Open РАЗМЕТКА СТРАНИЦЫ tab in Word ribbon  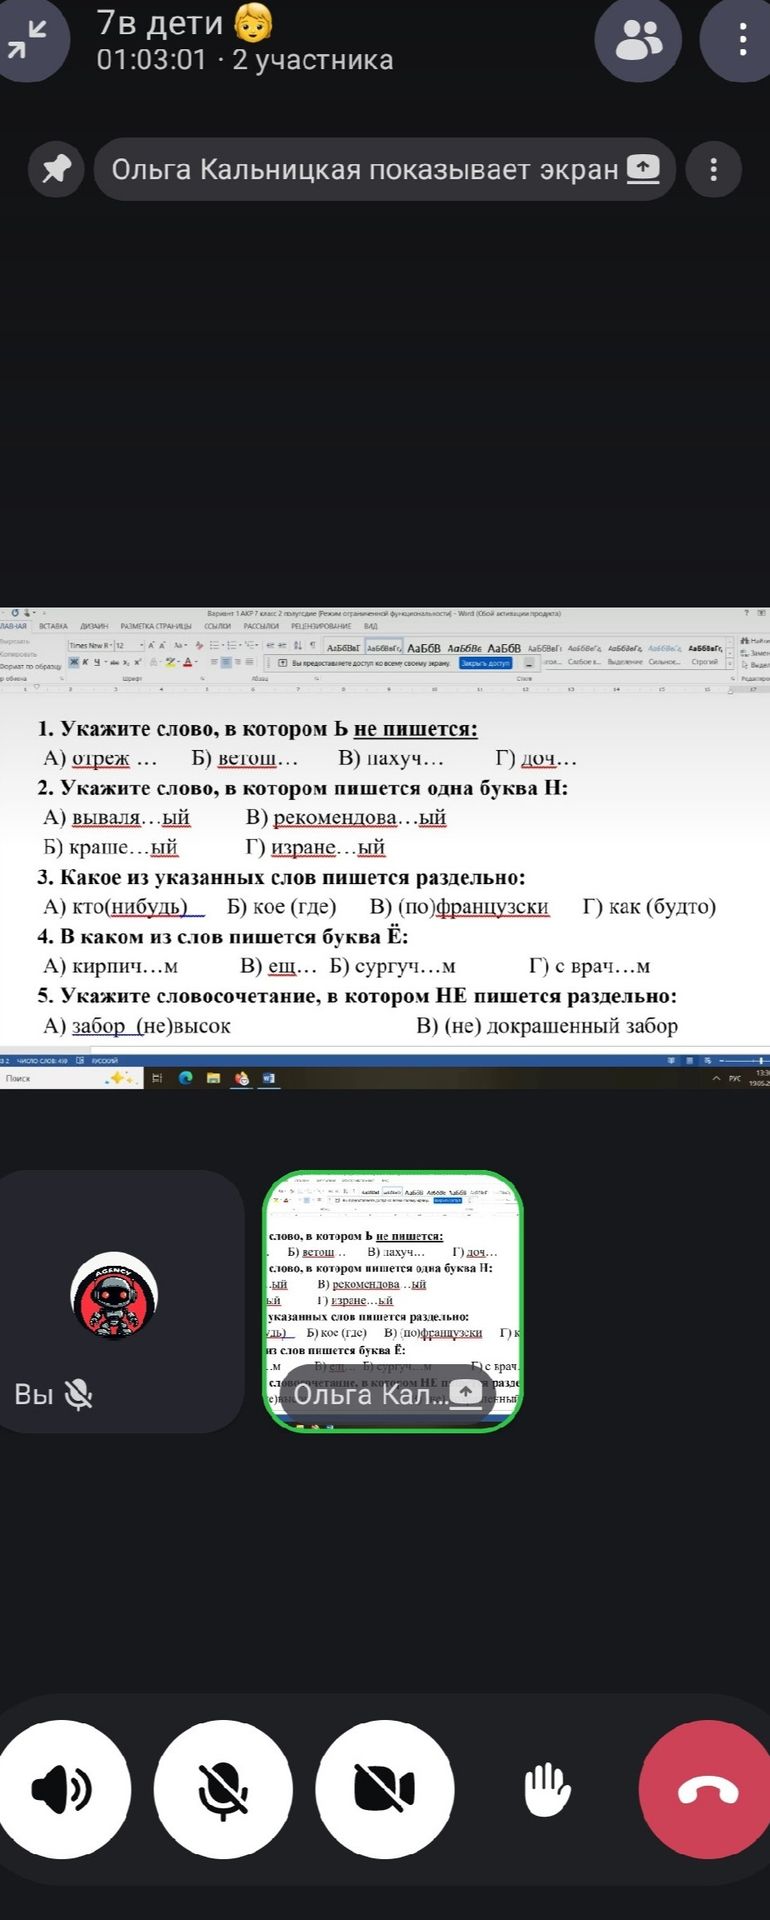(156, 626)
